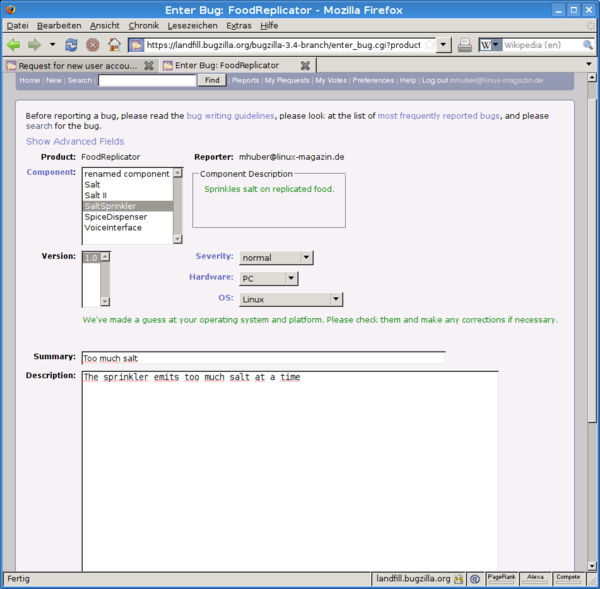Focus the address bar URL field

284,45
